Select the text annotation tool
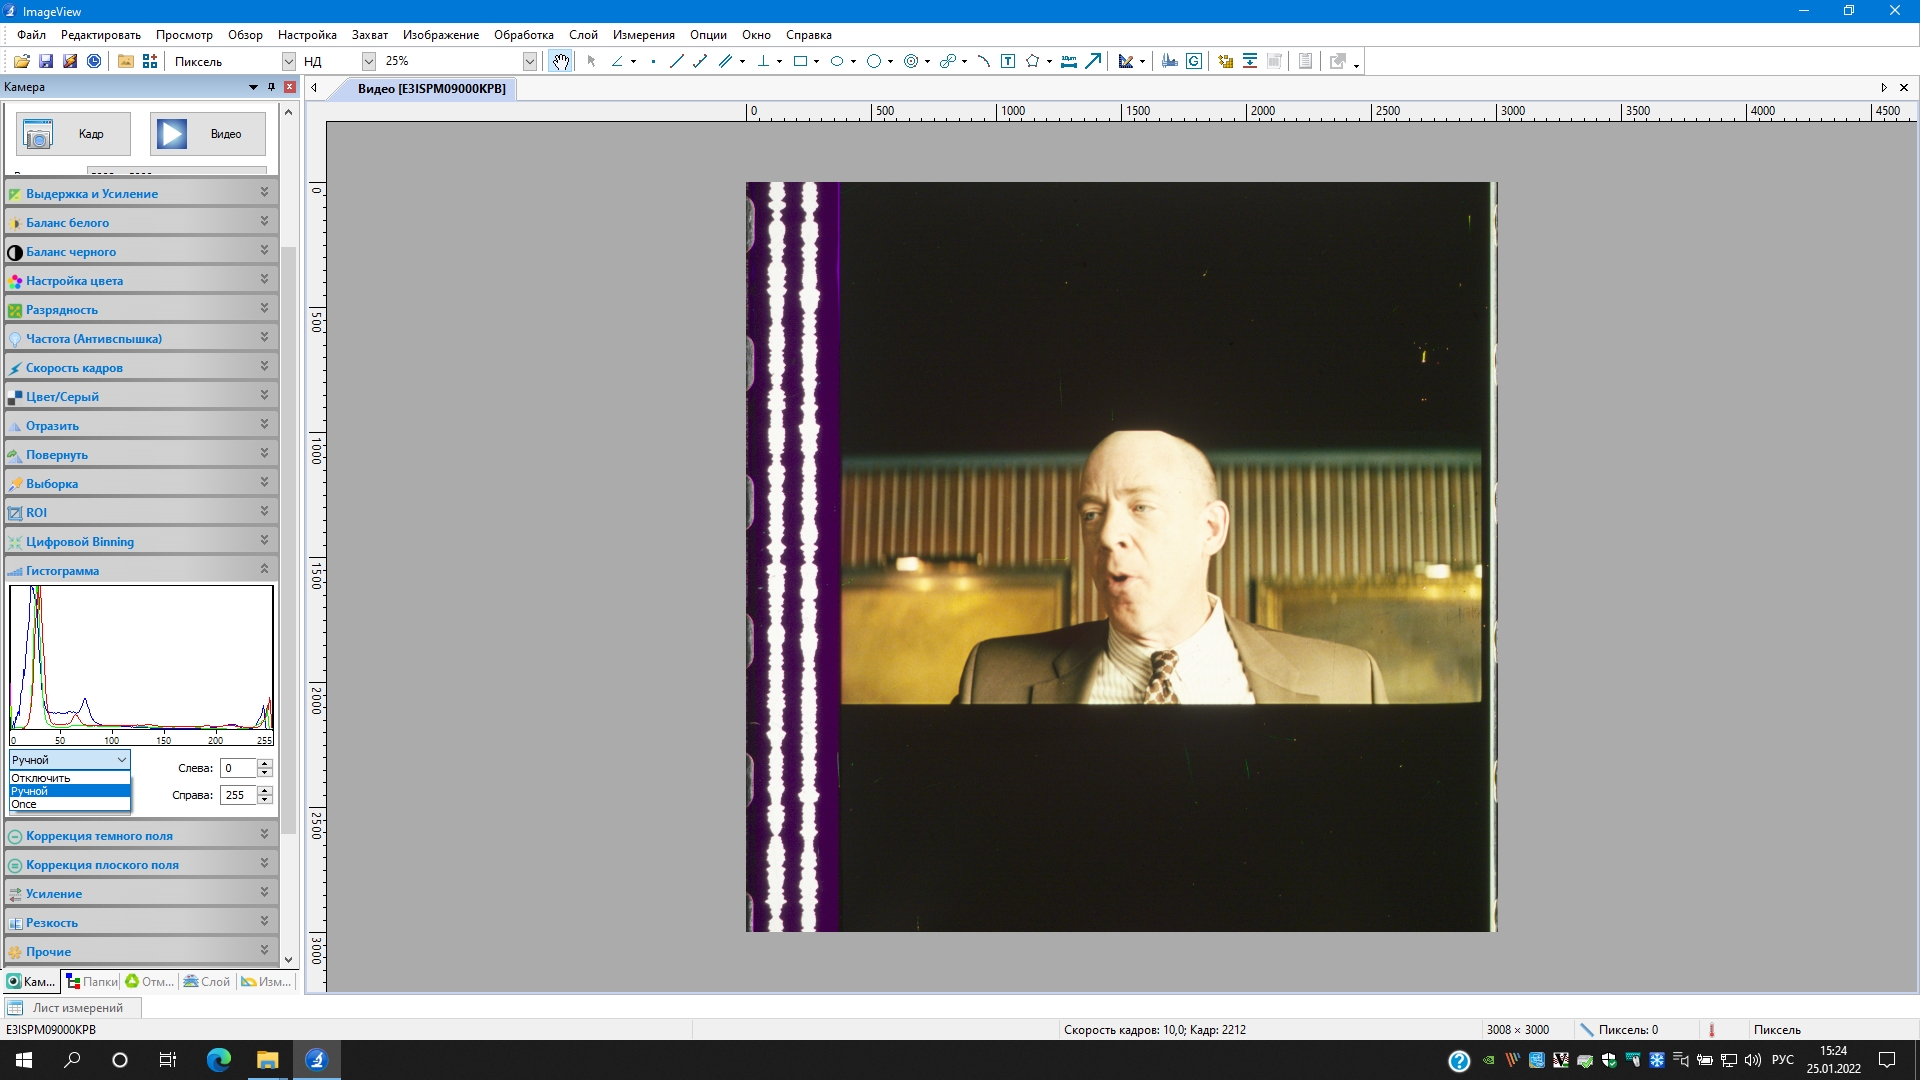 (x=1008, y=61)
